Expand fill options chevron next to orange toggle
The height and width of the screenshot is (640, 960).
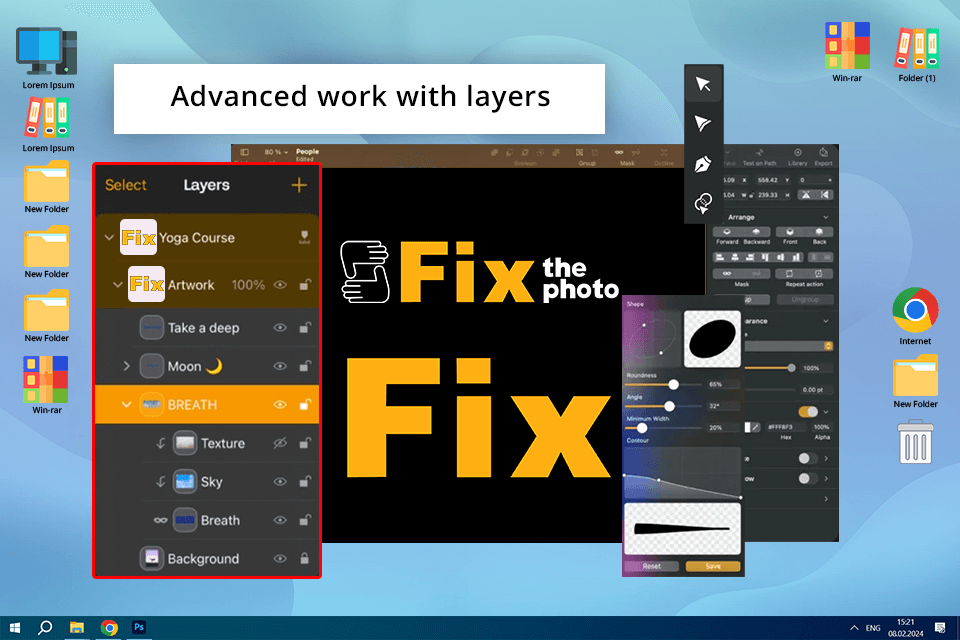click(x=826, y=412)
